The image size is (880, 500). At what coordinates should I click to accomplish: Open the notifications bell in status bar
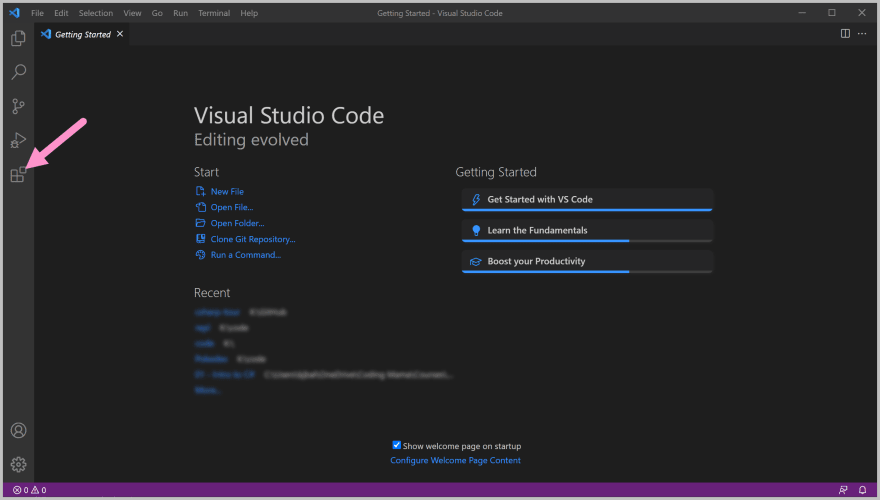[x=863, y=490]
